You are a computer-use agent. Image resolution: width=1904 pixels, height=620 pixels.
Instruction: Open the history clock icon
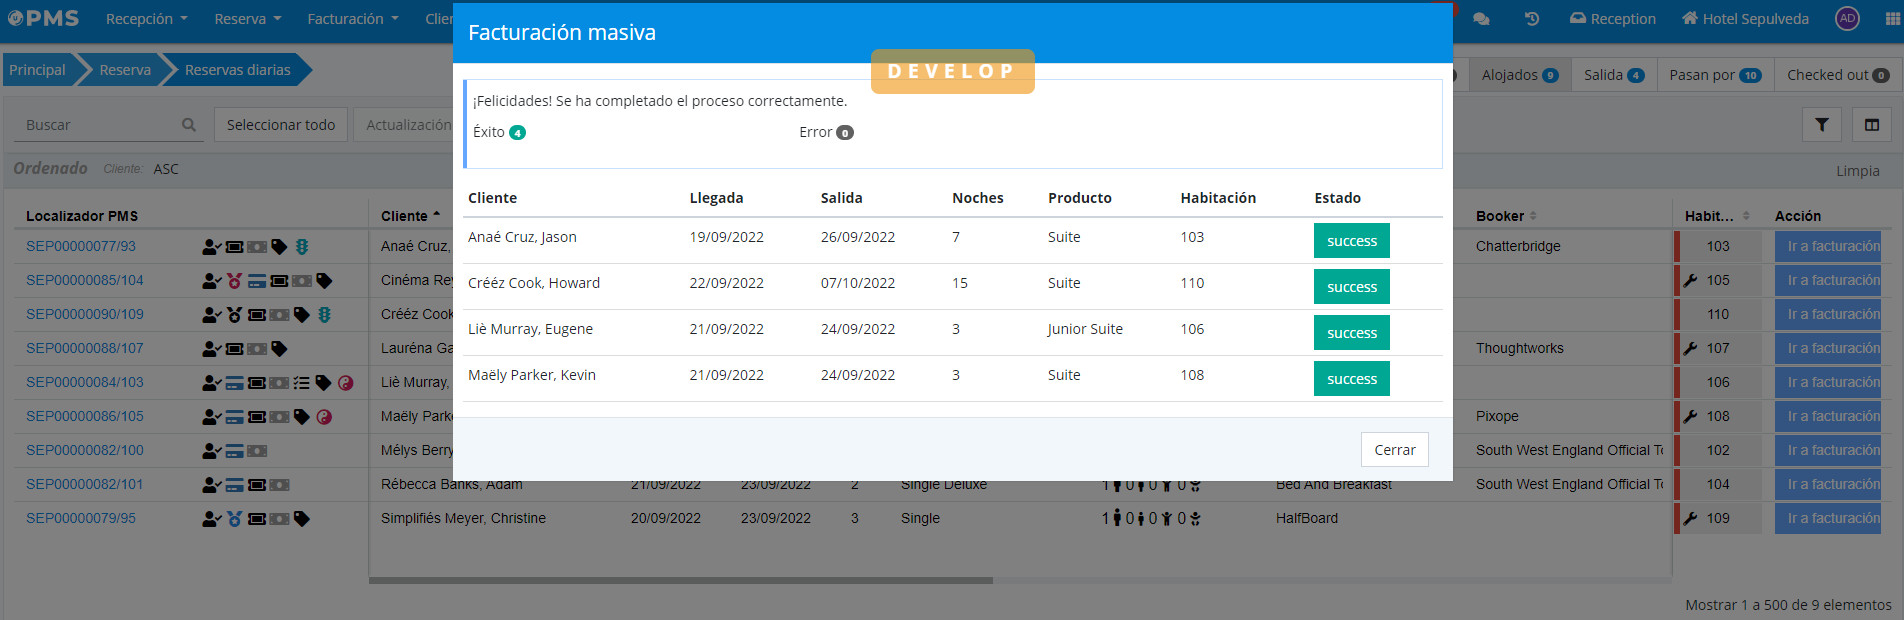click(1531, 19)
